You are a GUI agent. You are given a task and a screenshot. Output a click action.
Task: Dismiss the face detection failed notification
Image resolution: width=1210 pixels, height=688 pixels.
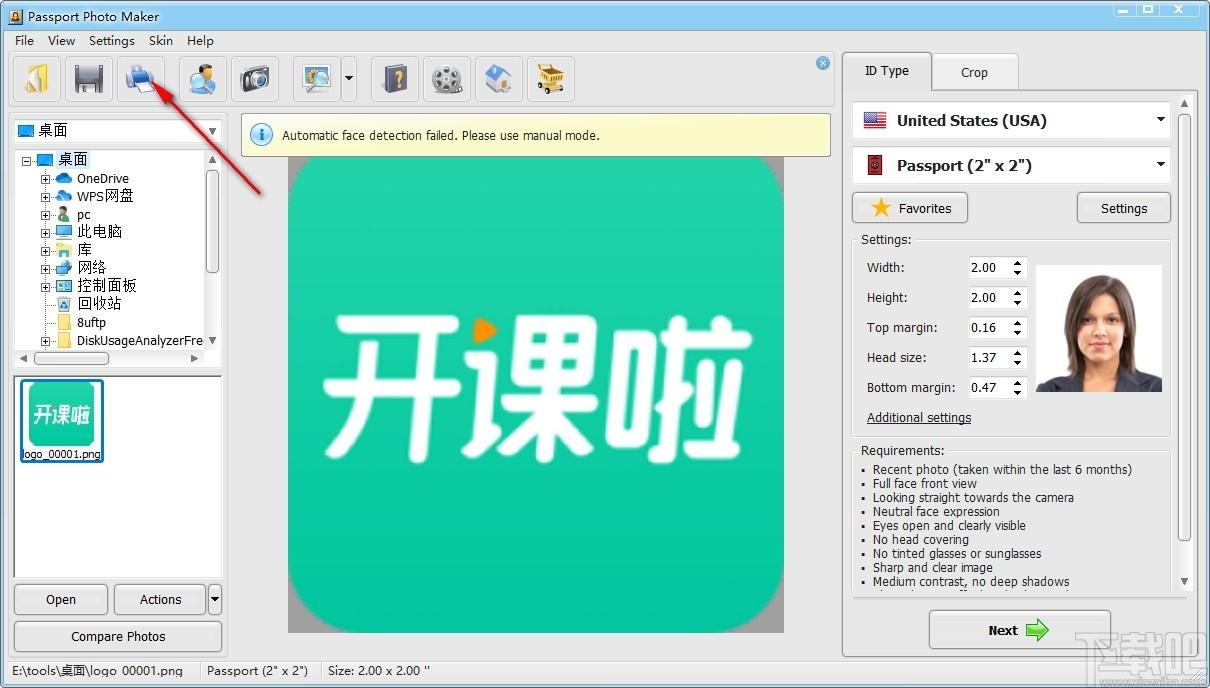(x=823, y=63)
